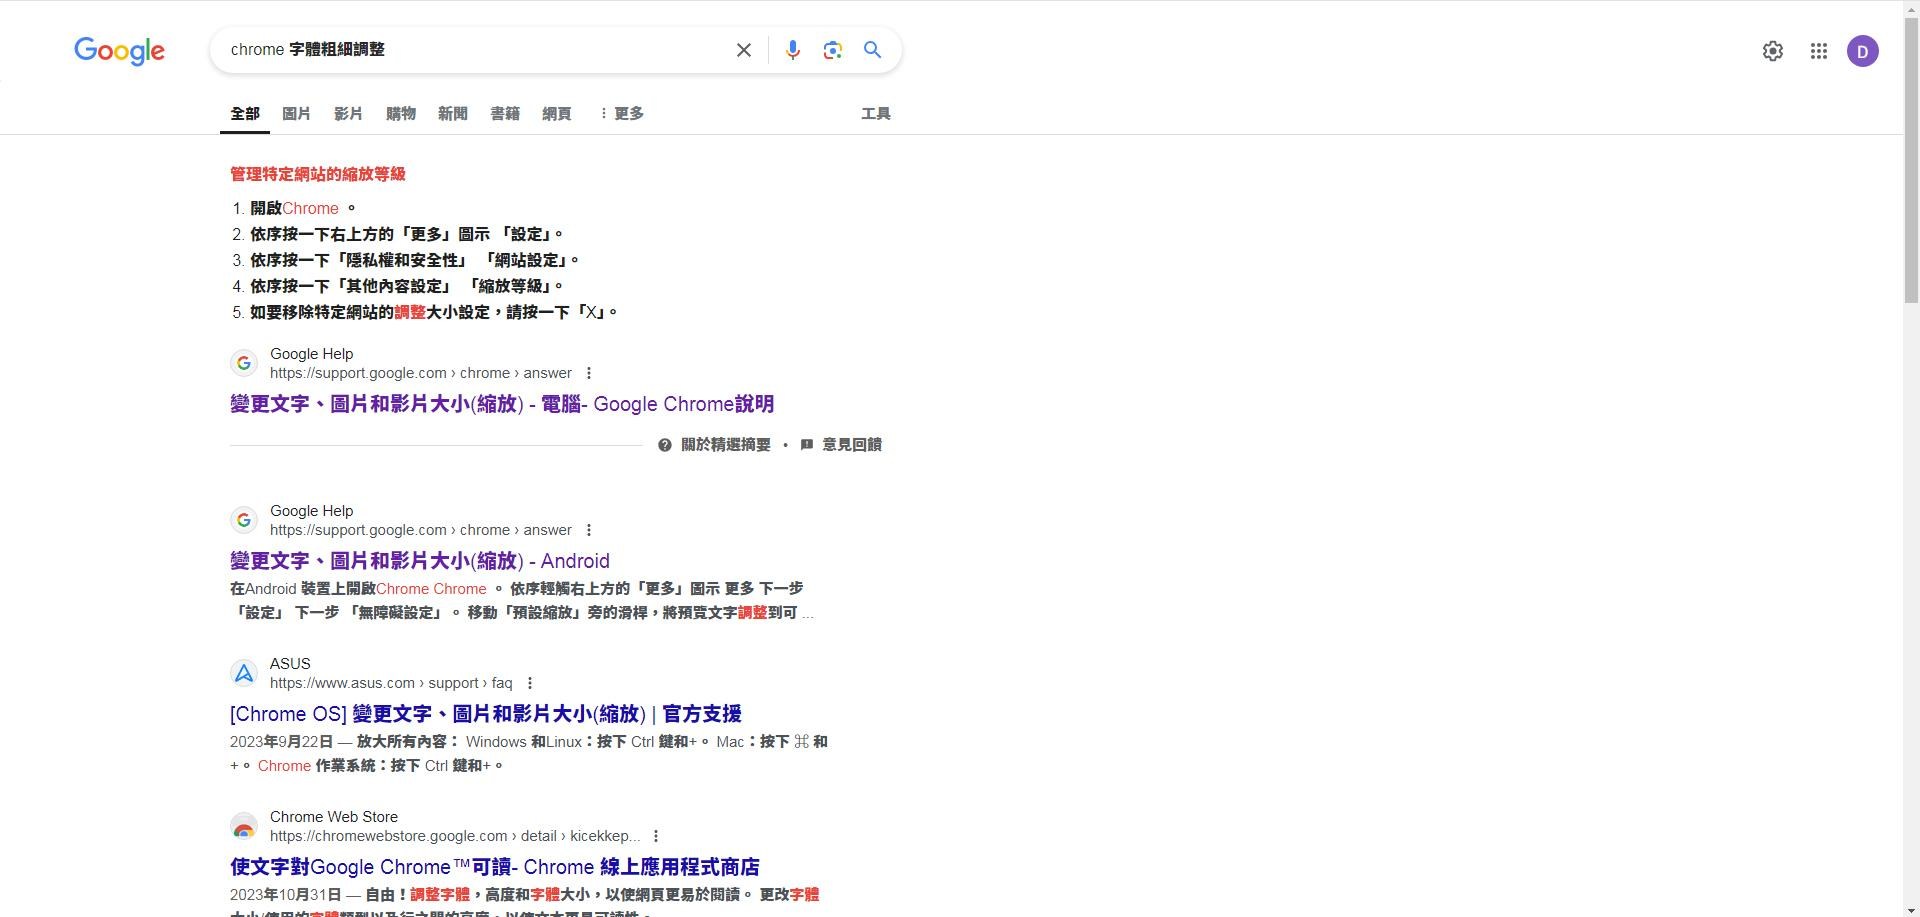The width and height of the screenshot is (1920, 917).
Task: Switch to the 書籍 tab
Action: click(505, 114)
